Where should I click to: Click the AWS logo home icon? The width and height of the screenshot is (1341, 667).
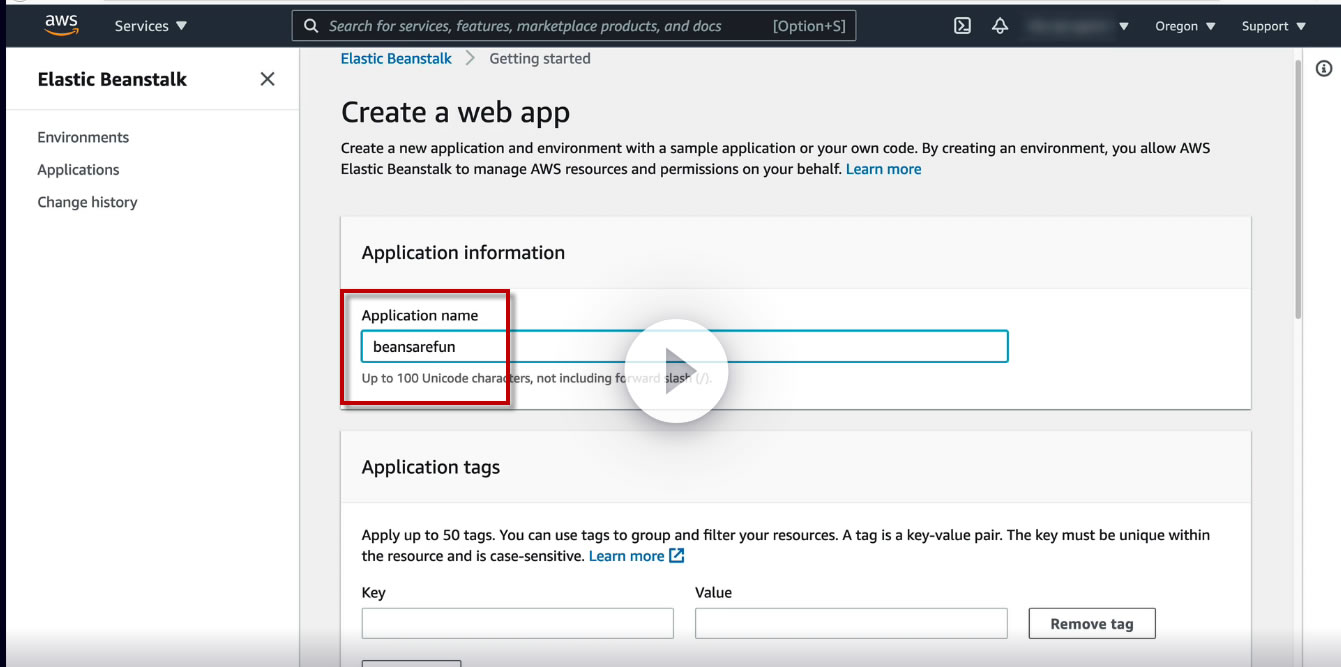pyautogui.click(x=61, y=26)
